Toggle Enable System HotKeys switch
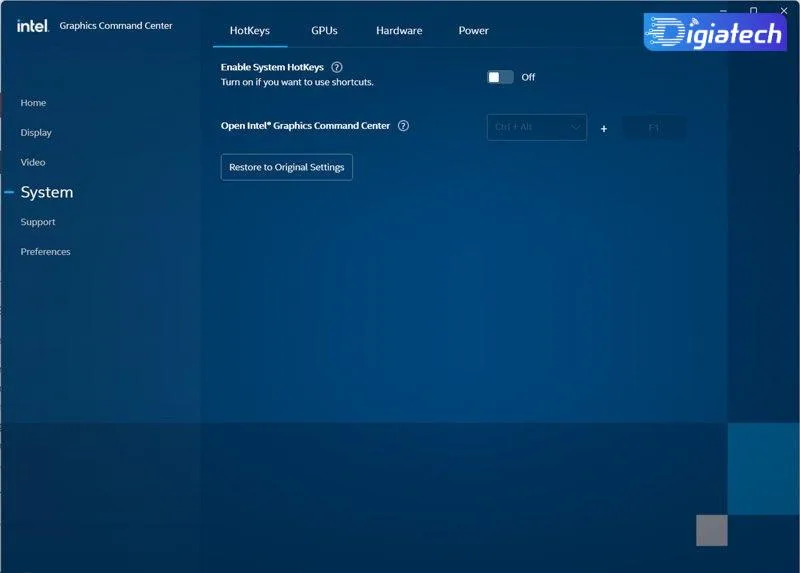Viewport: 800px width, 573px height. 500,77
